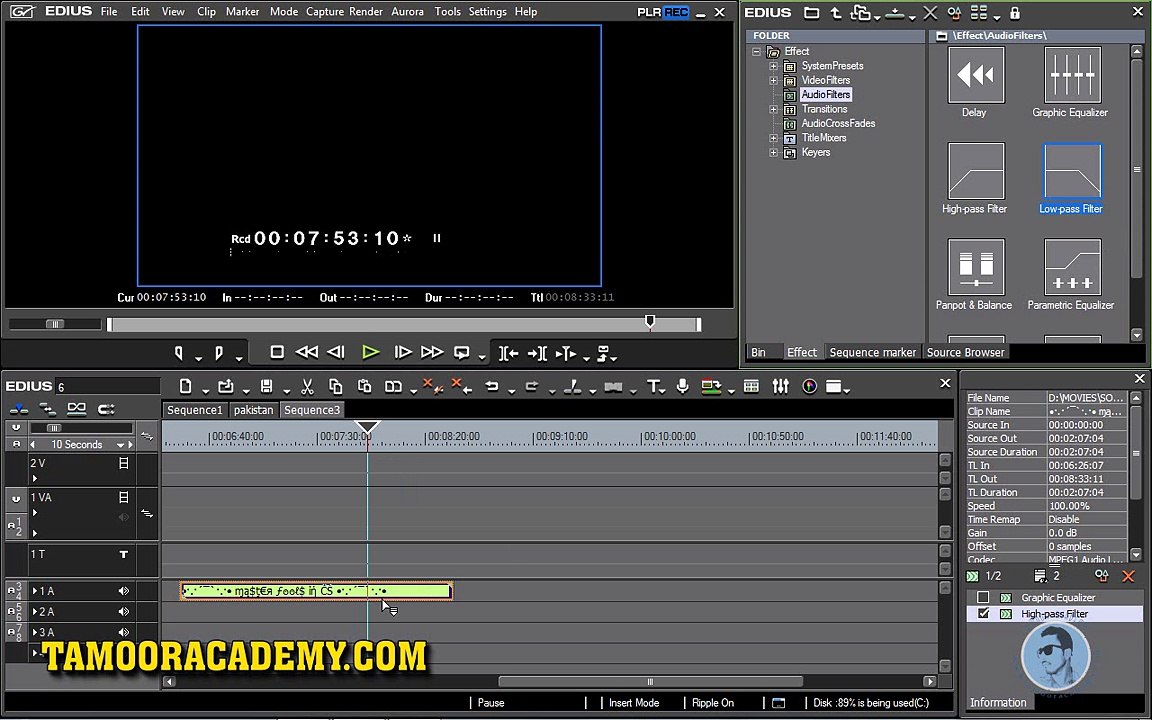
Task: Expand the 1 A audio track
Action: (35, 591)
